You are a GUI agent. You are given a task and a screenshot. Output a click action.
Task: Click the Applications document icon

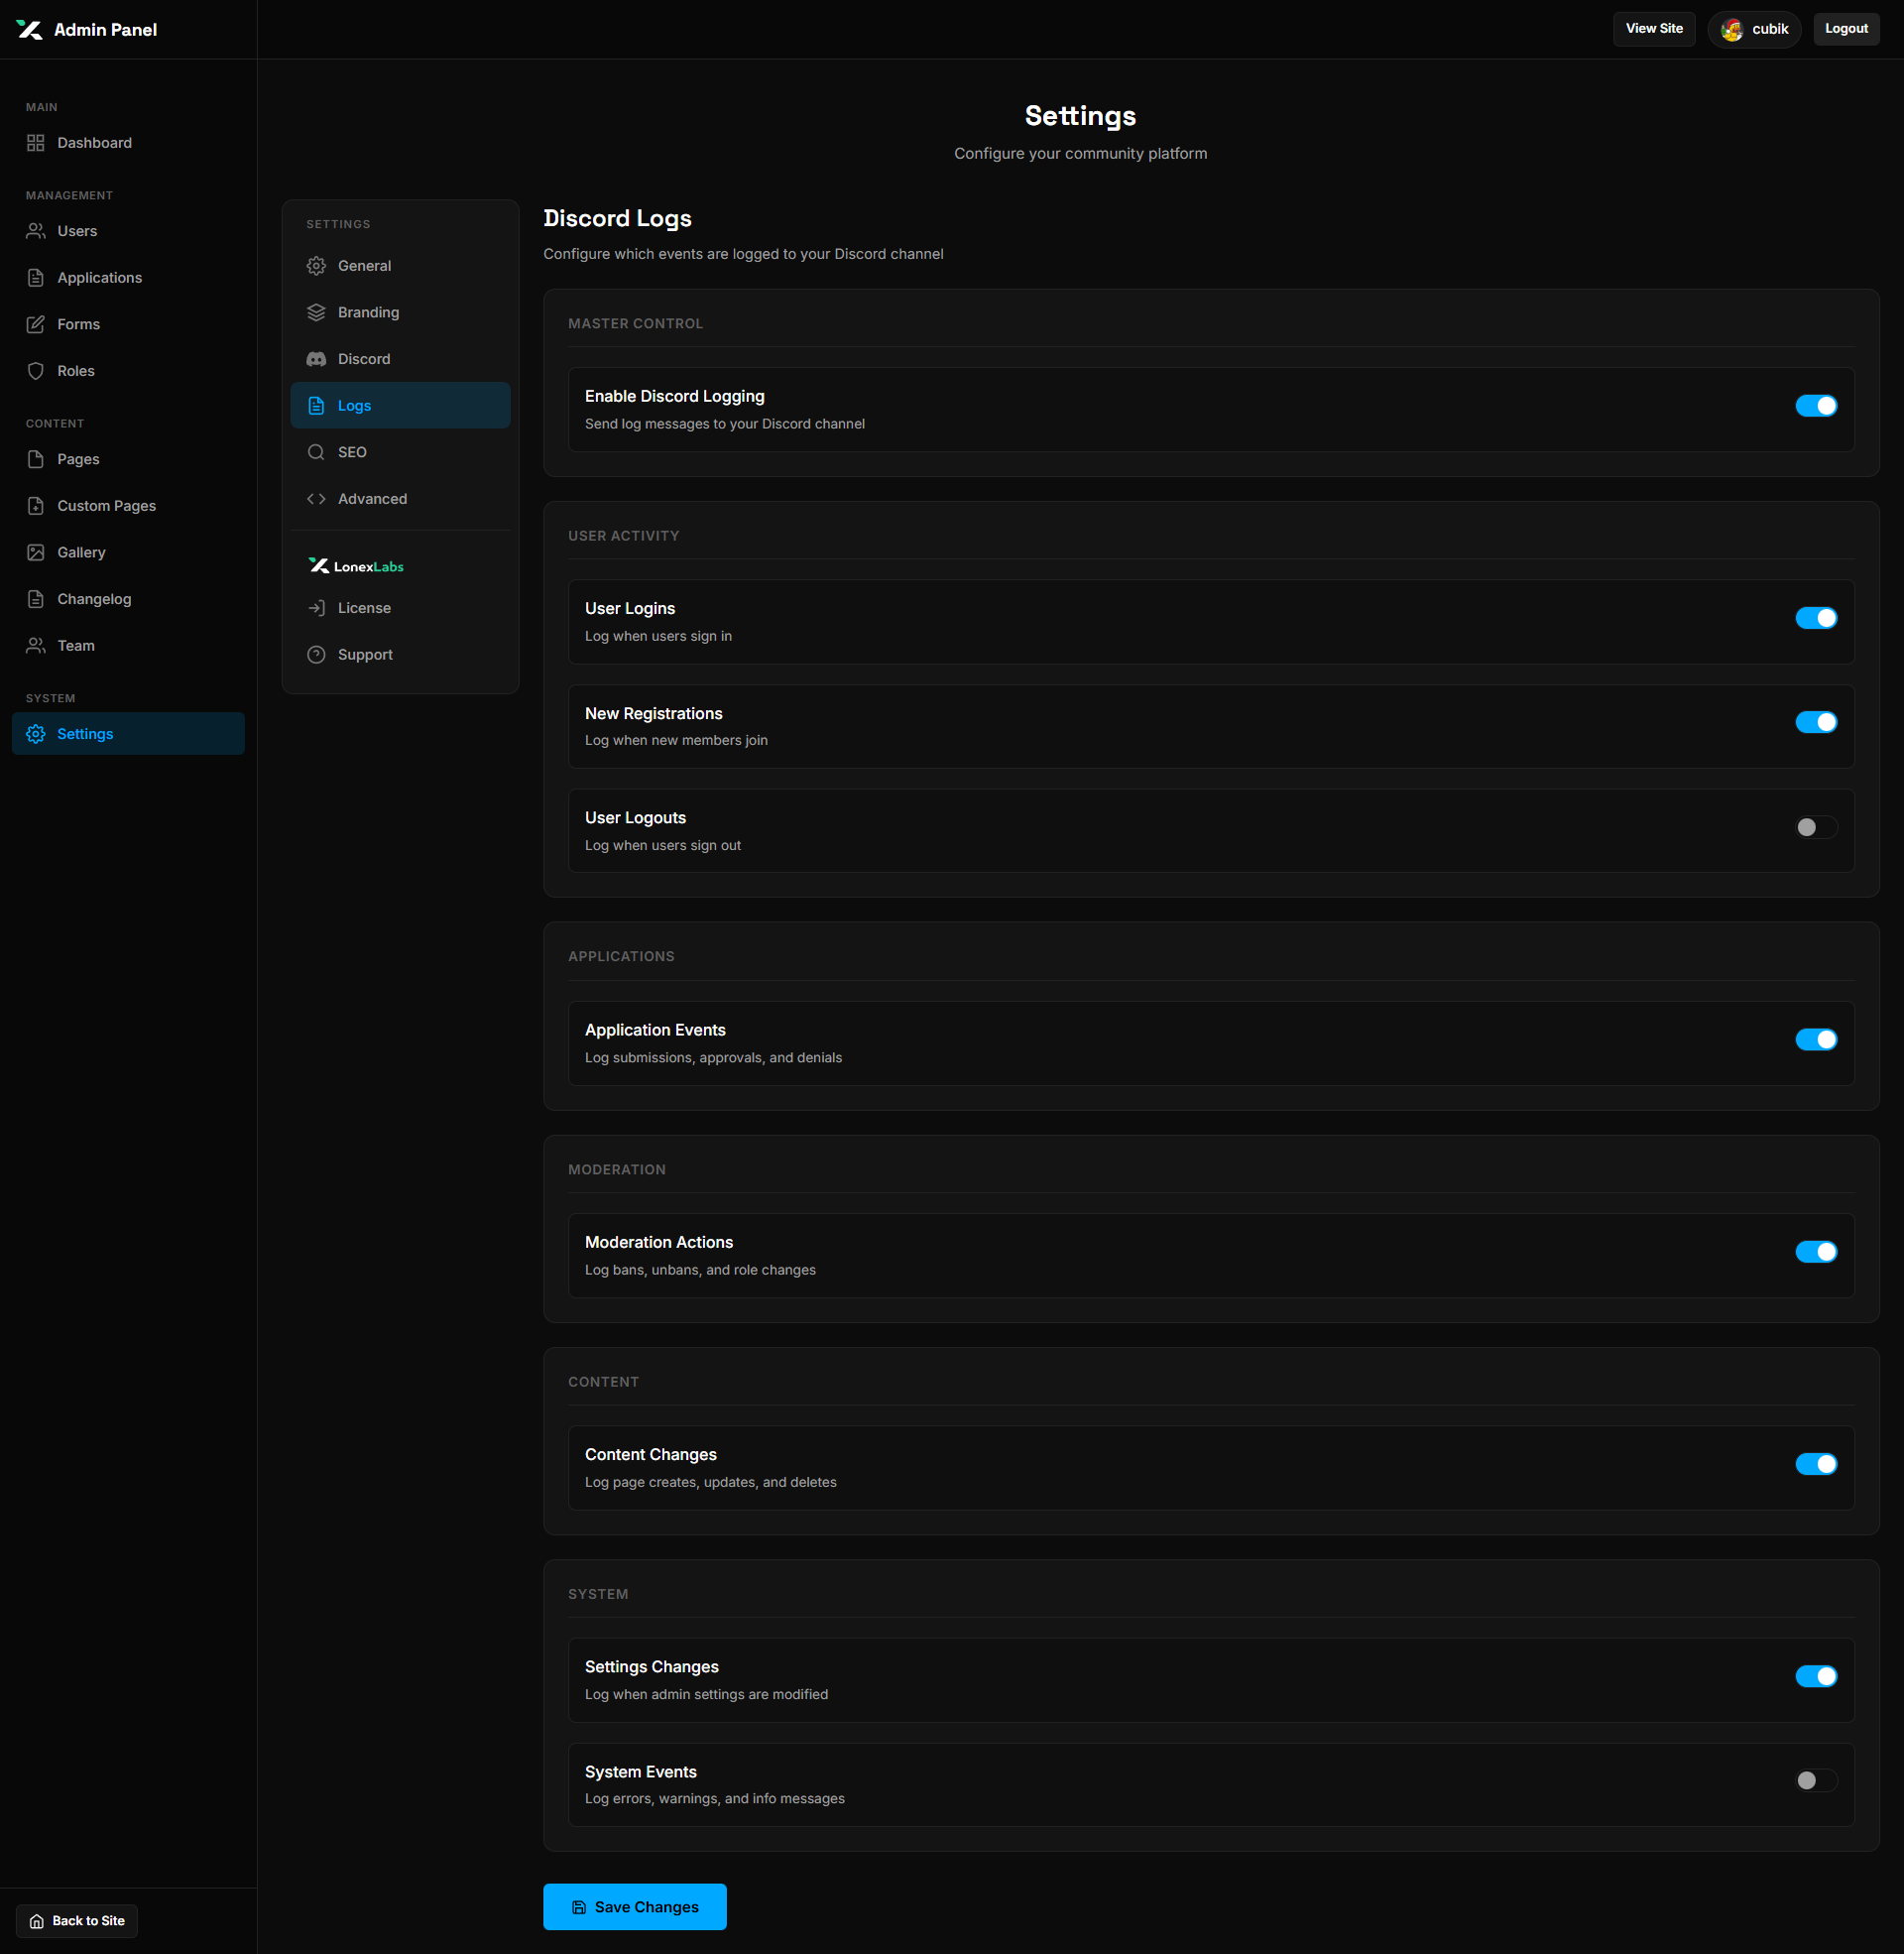click(36, 278)
